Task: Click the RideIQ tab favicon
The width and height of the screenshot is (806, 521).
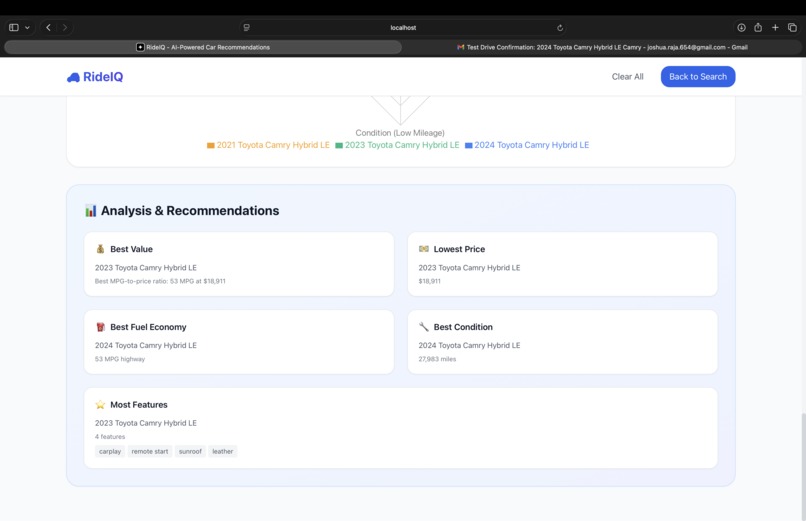Action: pyautogui.click(x=140, y=47)
